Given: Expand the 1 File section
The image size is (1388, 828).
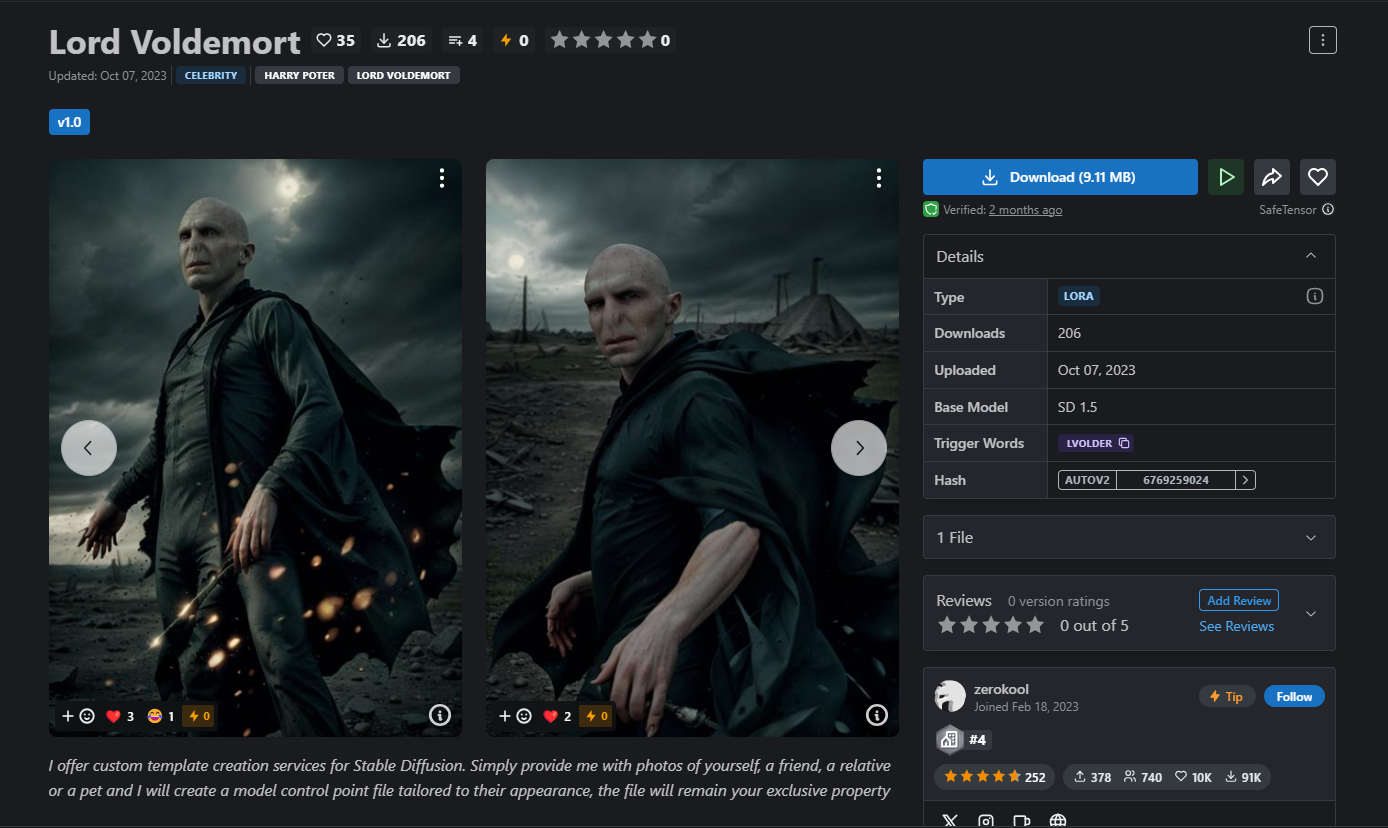Looking at the screenshot, I should 1129,537.
